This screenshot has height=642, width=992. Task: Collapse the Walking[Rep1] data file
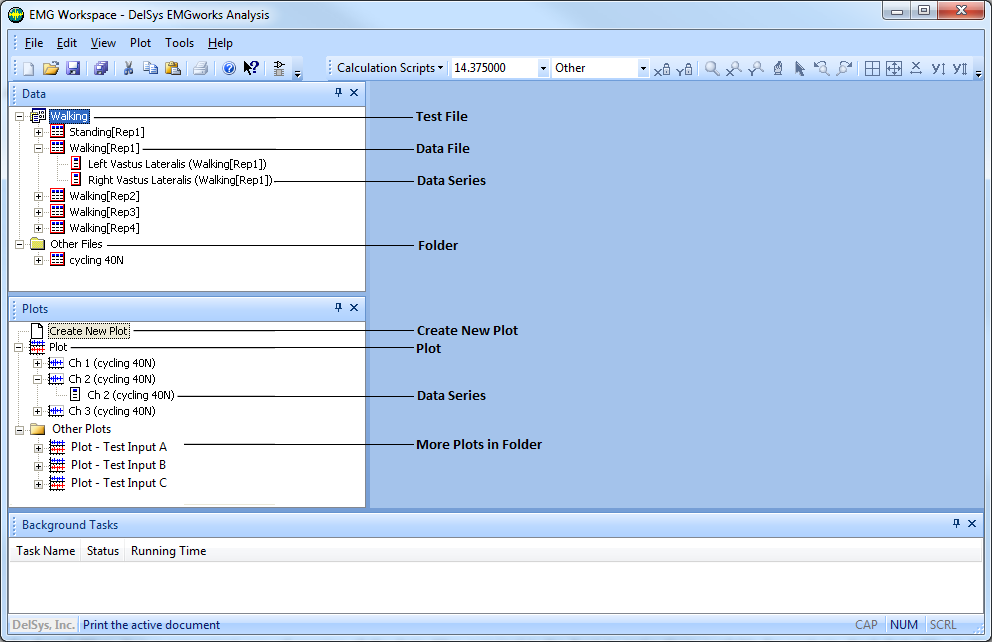pos(39,148)
